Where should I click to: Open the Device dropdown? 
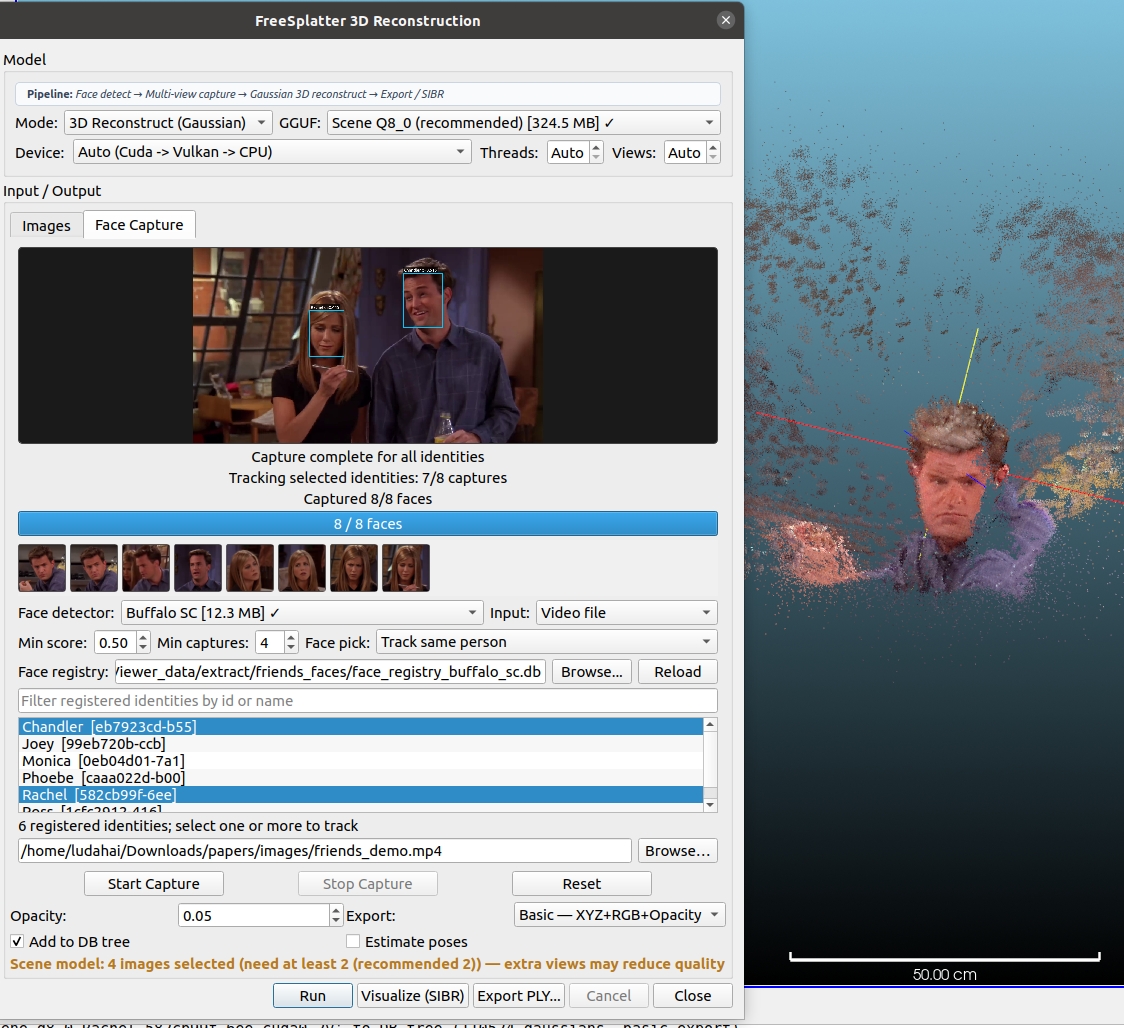272,152
